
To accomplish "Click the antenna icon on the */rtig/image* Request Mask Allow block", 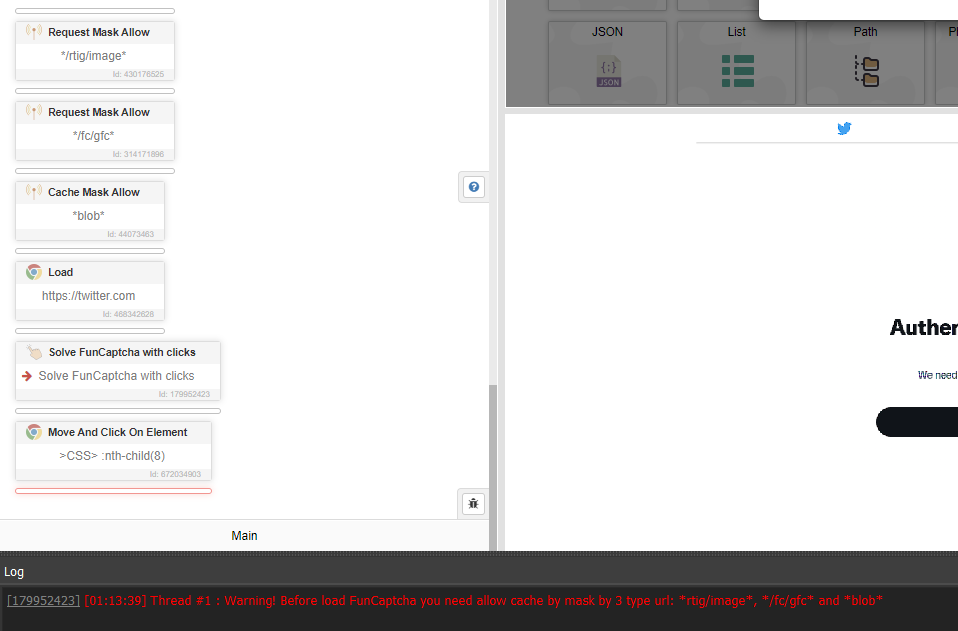I will point(34,32).
